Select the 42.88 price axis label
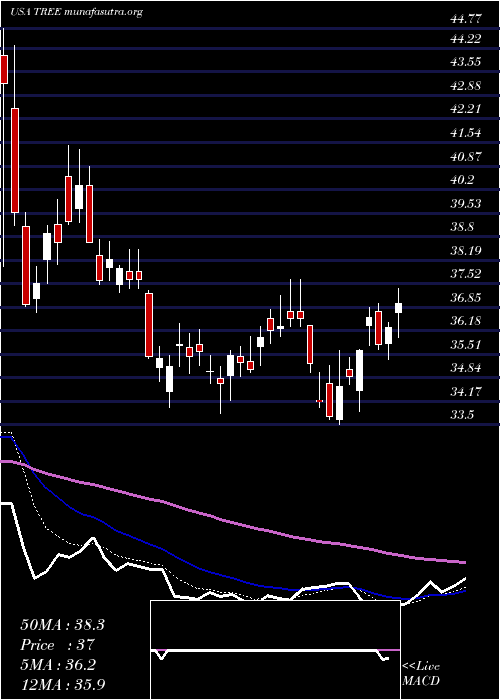 465,86
